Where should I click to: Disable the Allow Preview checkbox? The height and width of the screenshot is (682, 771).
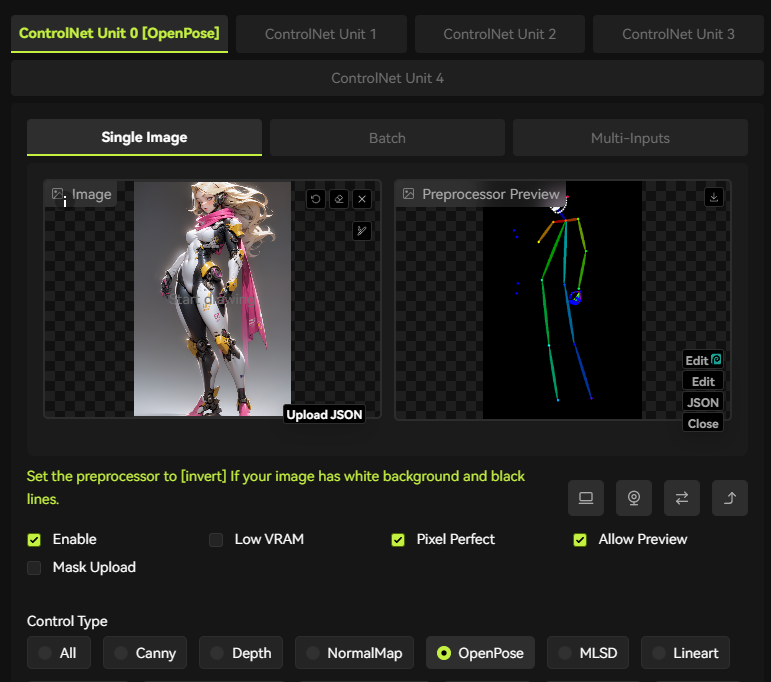(x=580, y=540)
